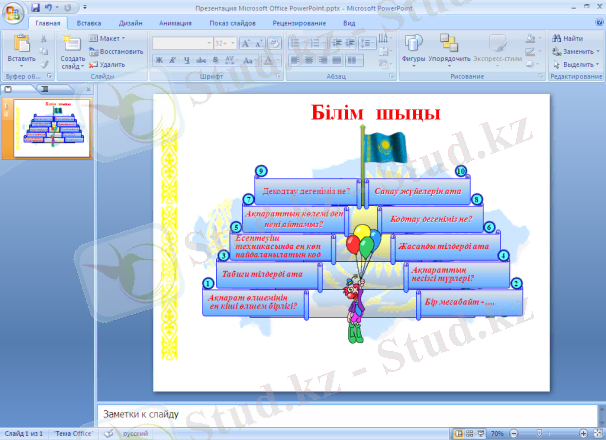
Task: Click the Вставить paste icon
Action: [21, 44]
